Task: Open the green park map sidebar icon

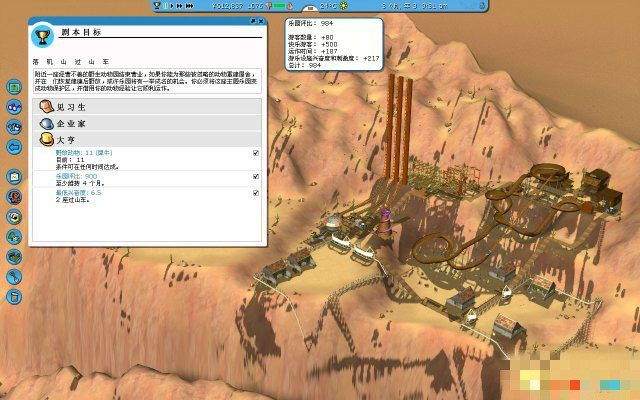Action: (14, 87)
